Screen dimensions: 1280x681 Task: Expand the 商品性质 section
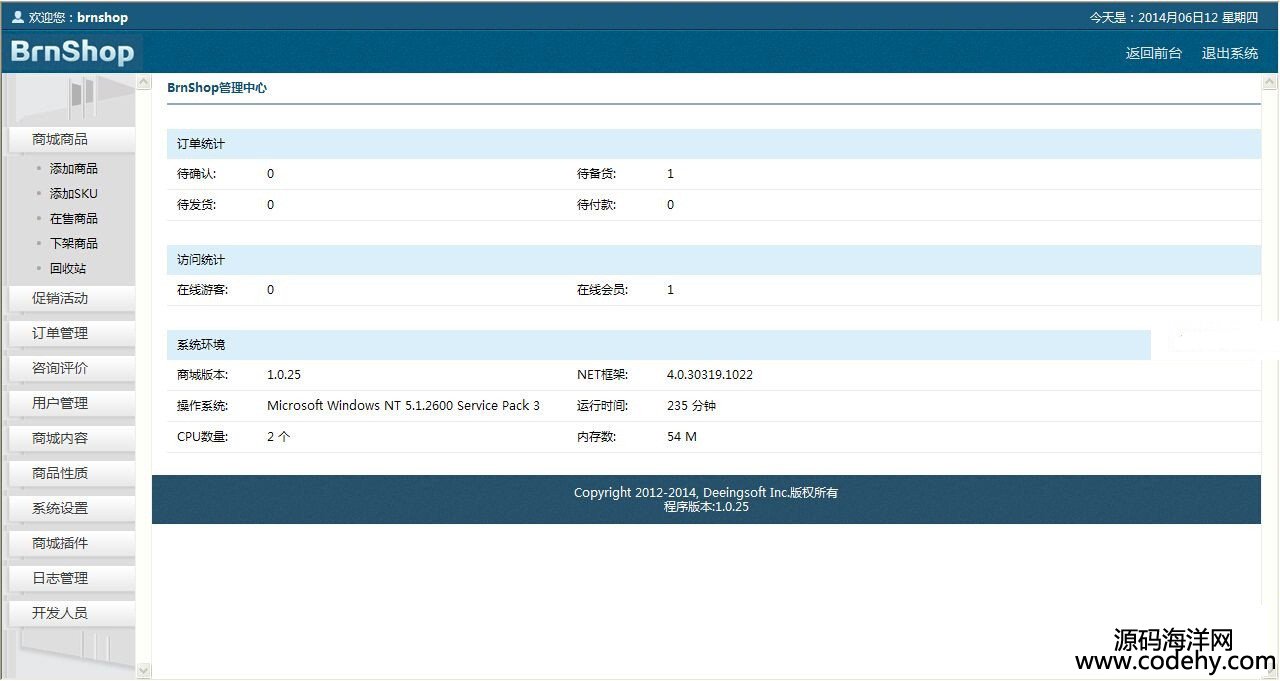click(x=60, y=473)
